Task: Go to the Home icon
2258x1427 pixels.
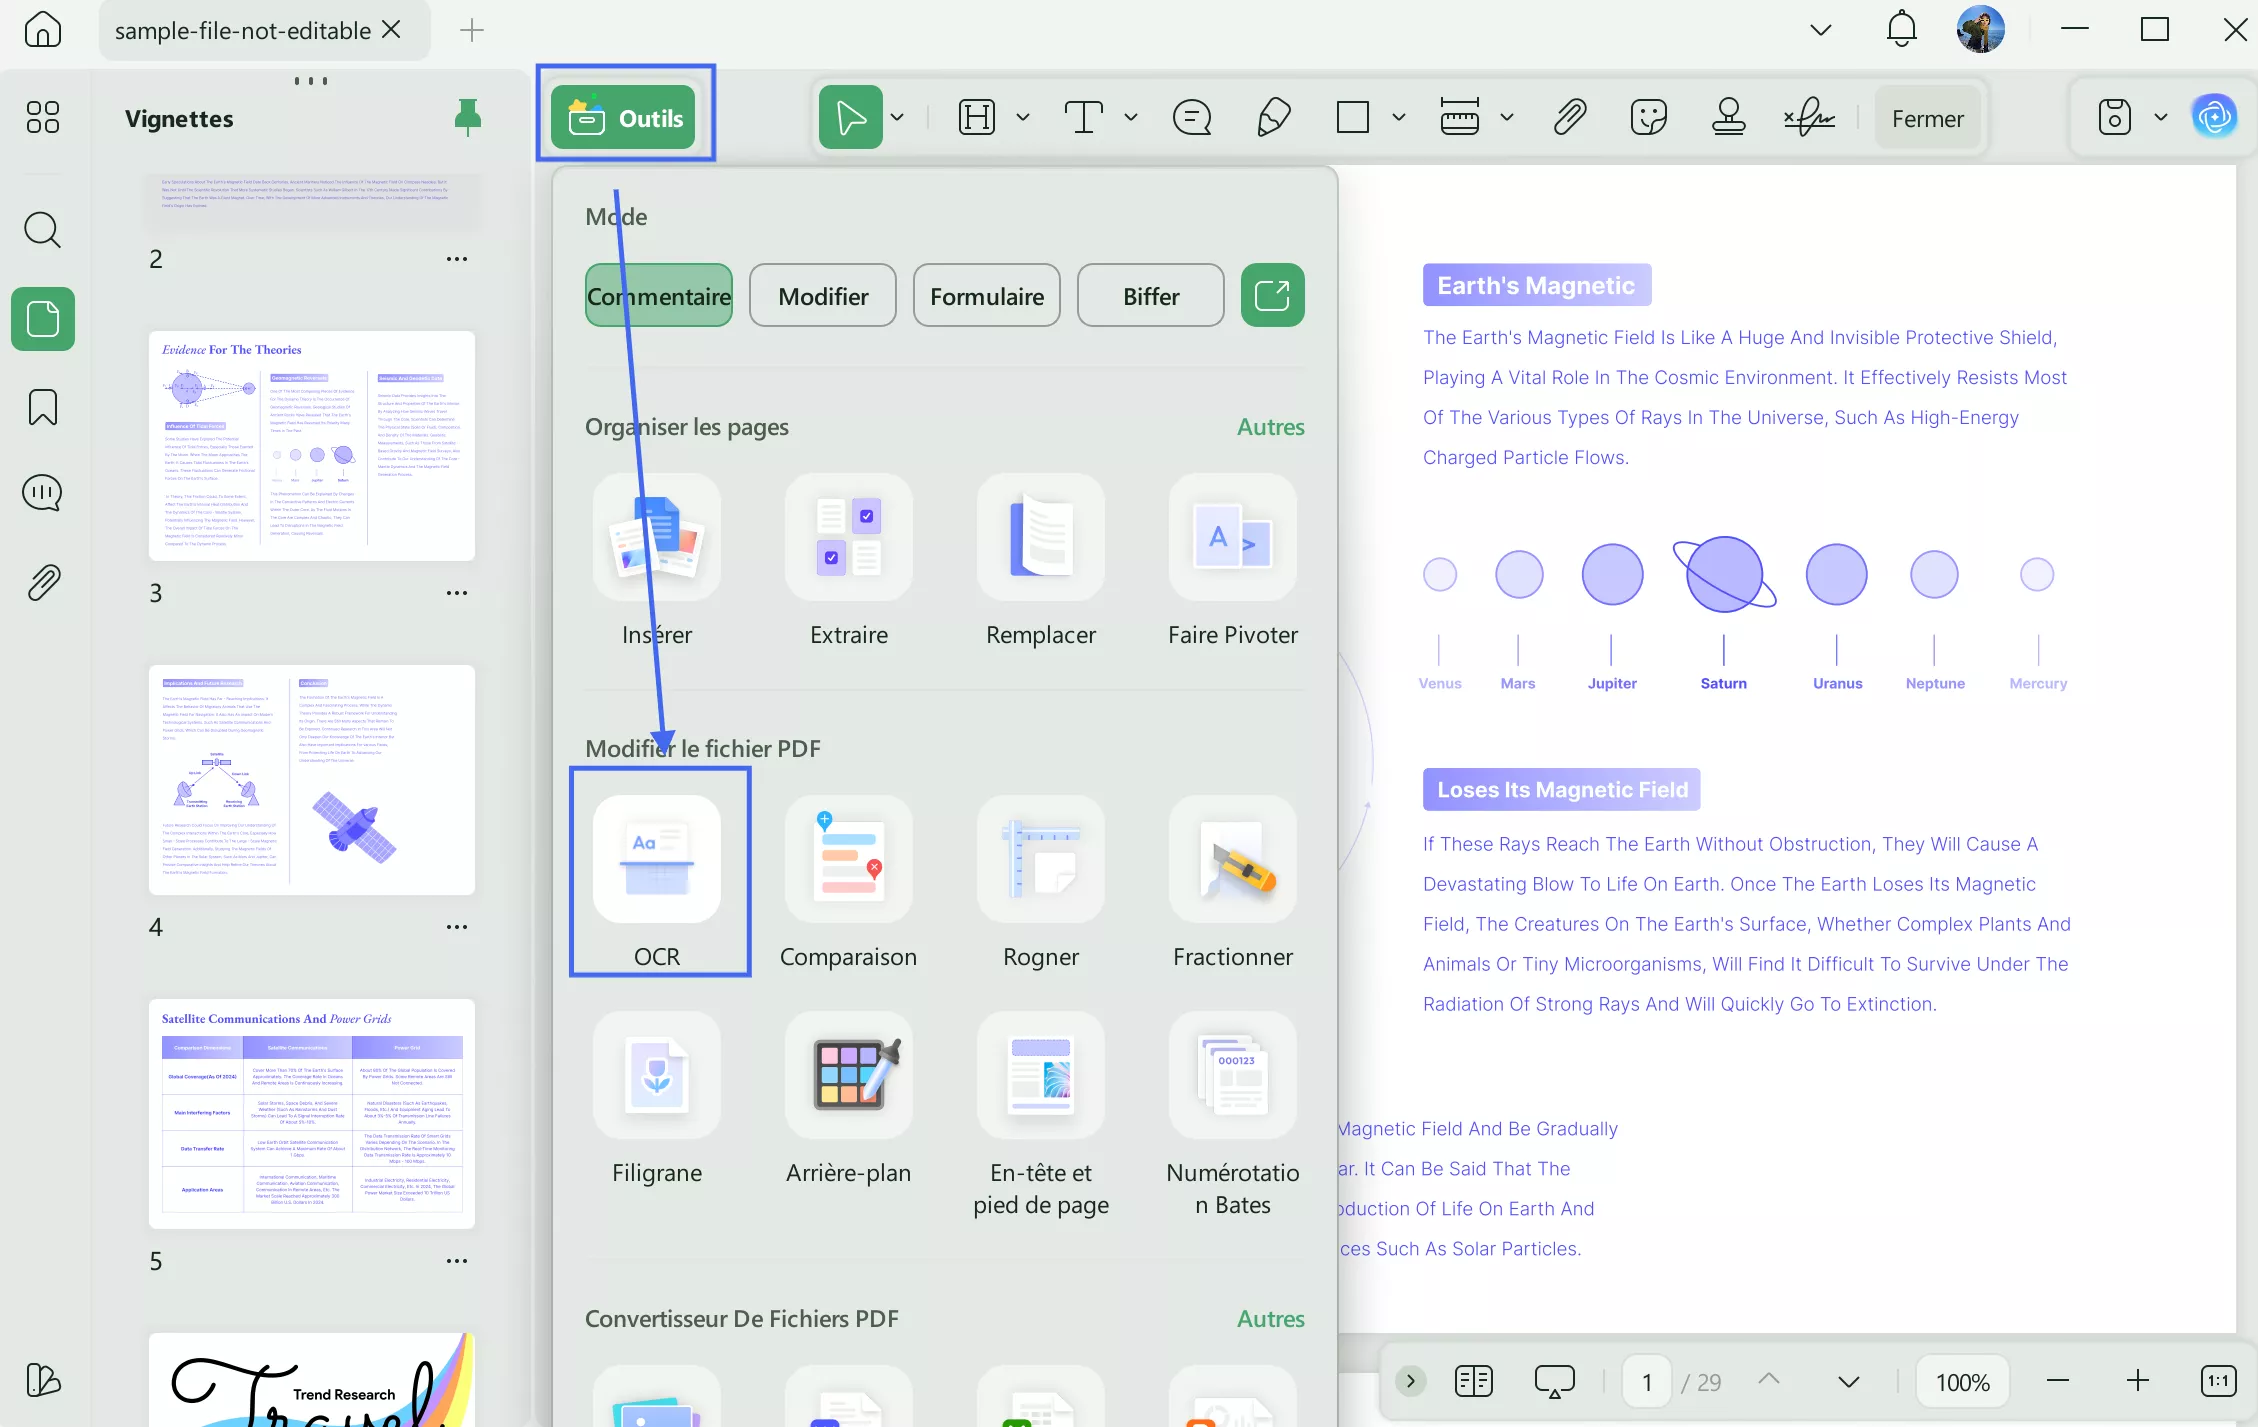Action: tap(43, 29)
